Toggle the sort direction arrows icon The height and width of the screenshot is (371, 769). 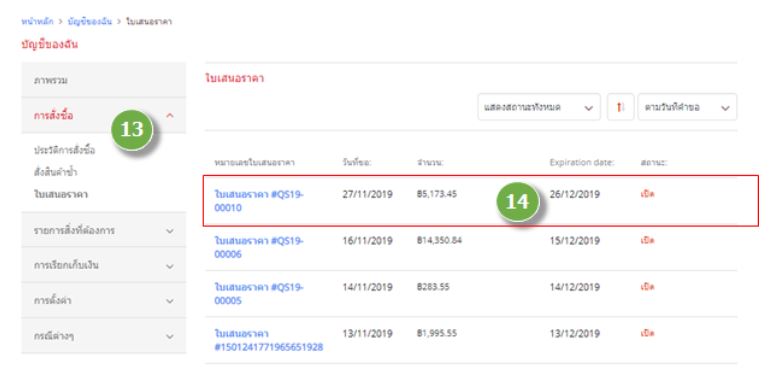click(620, 107)
